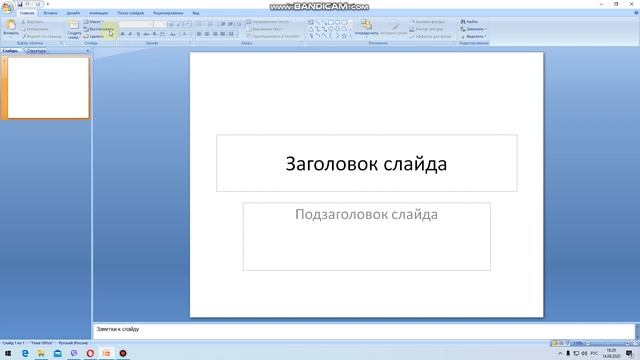Open the Layout (Макет) dropdown
640x360 pixels.
click(94, 22)
